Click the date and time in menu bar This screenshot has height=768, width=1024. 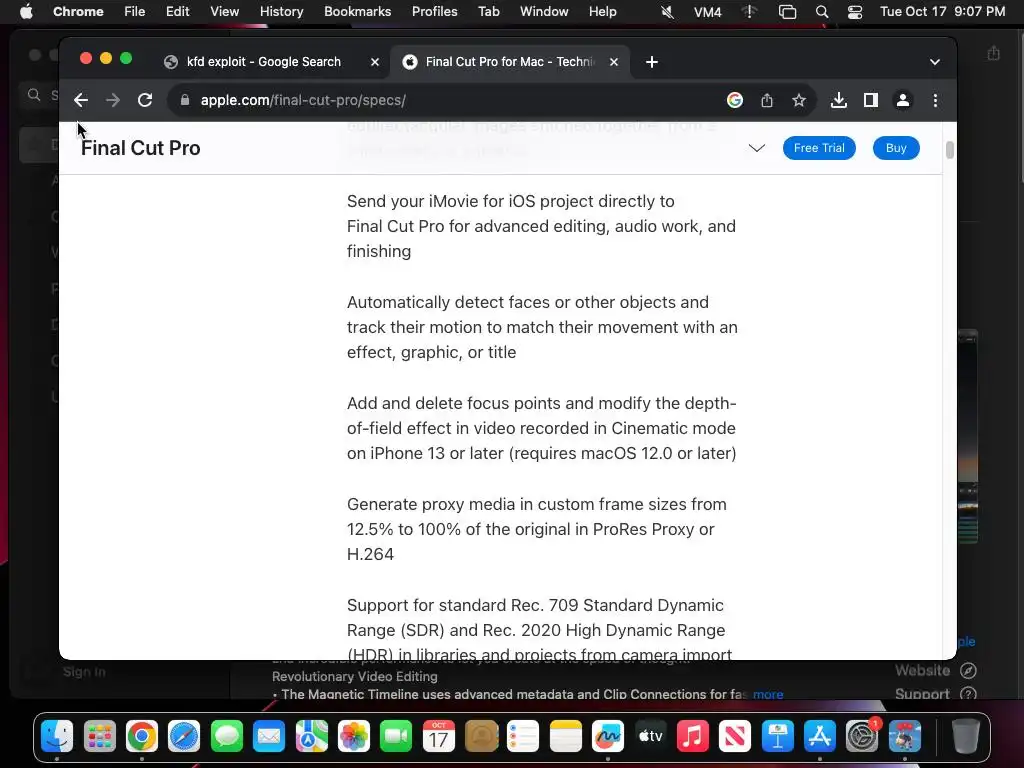click(942, 12)
